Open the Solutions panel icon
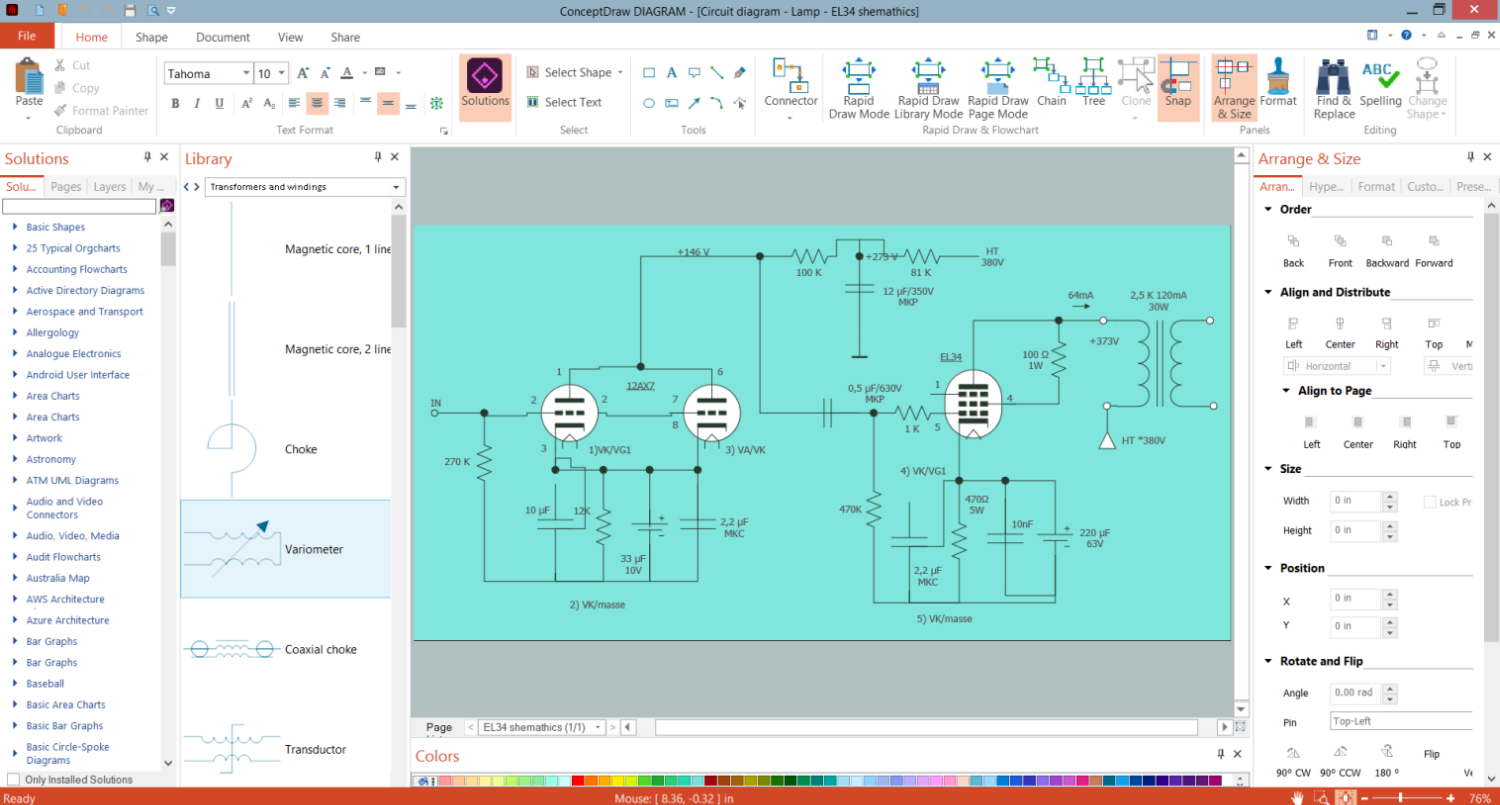The height and width of the screenshot is (805, 1500). tap(485, 85)
